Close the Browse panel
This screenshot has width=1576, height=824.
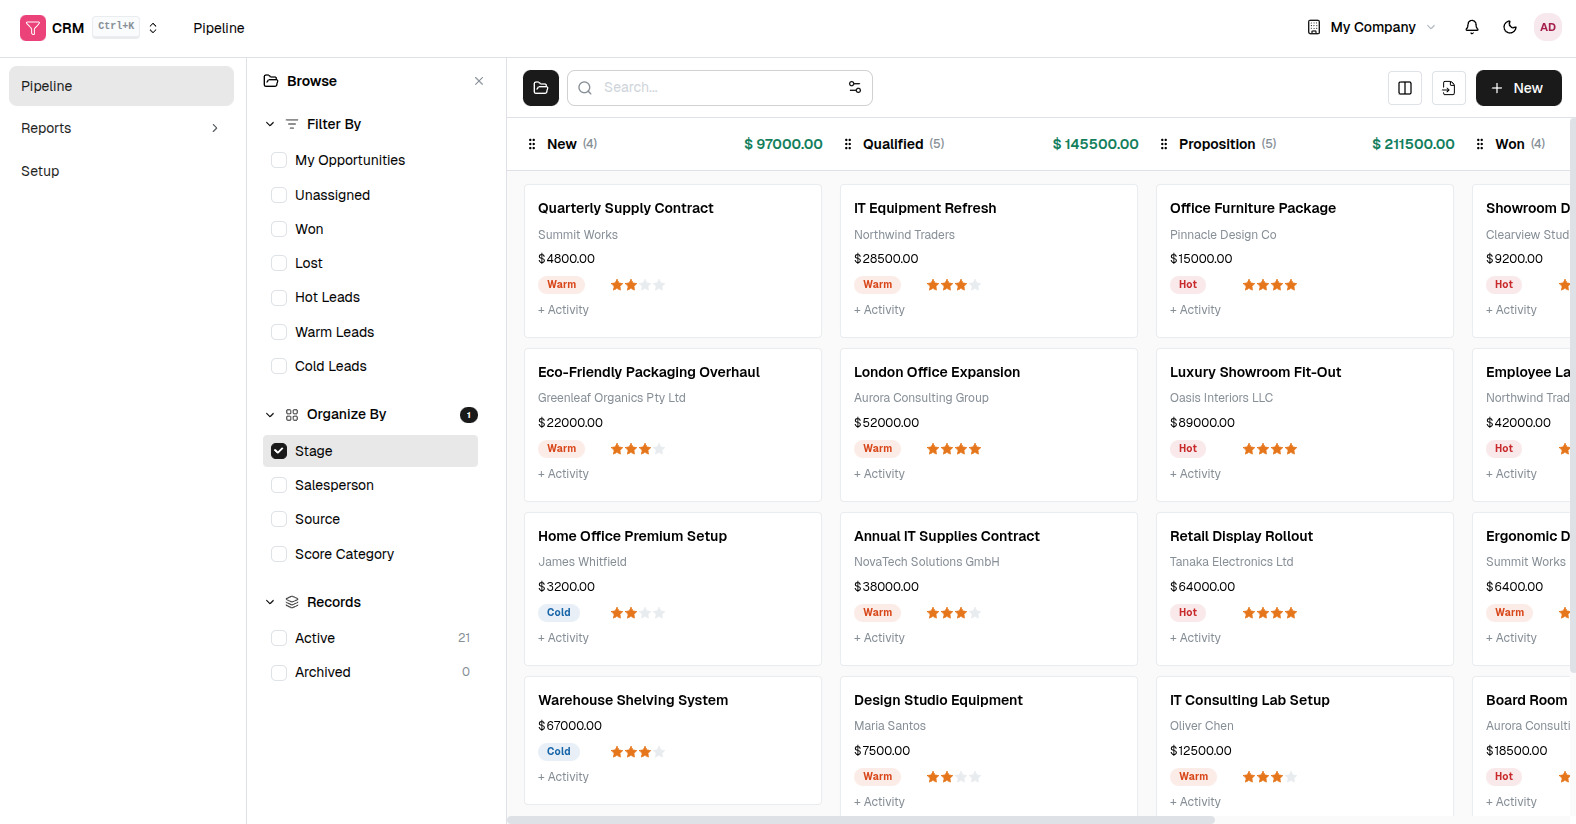479,81
